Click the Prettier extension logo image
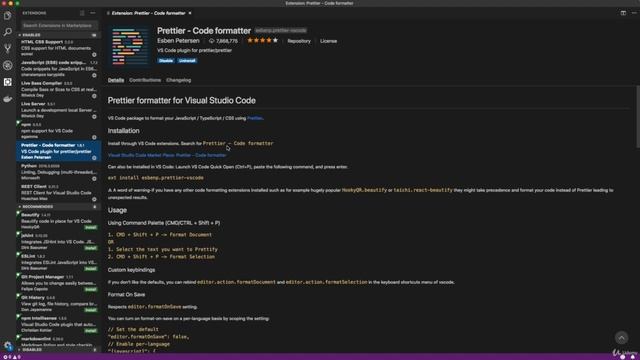Viewport: 640px width, 360px height. [130, 46]
